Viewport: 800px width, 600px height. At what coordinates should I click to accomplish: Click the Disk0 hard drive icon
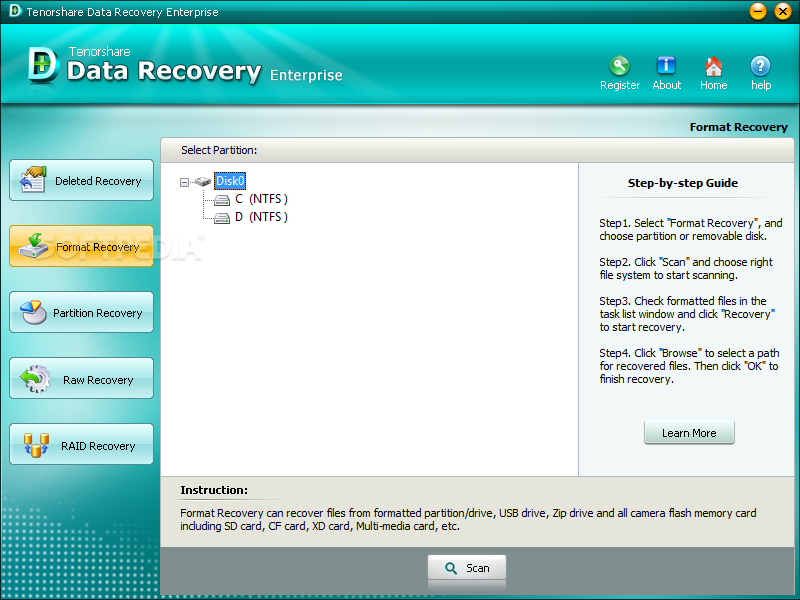click(203, 181)
